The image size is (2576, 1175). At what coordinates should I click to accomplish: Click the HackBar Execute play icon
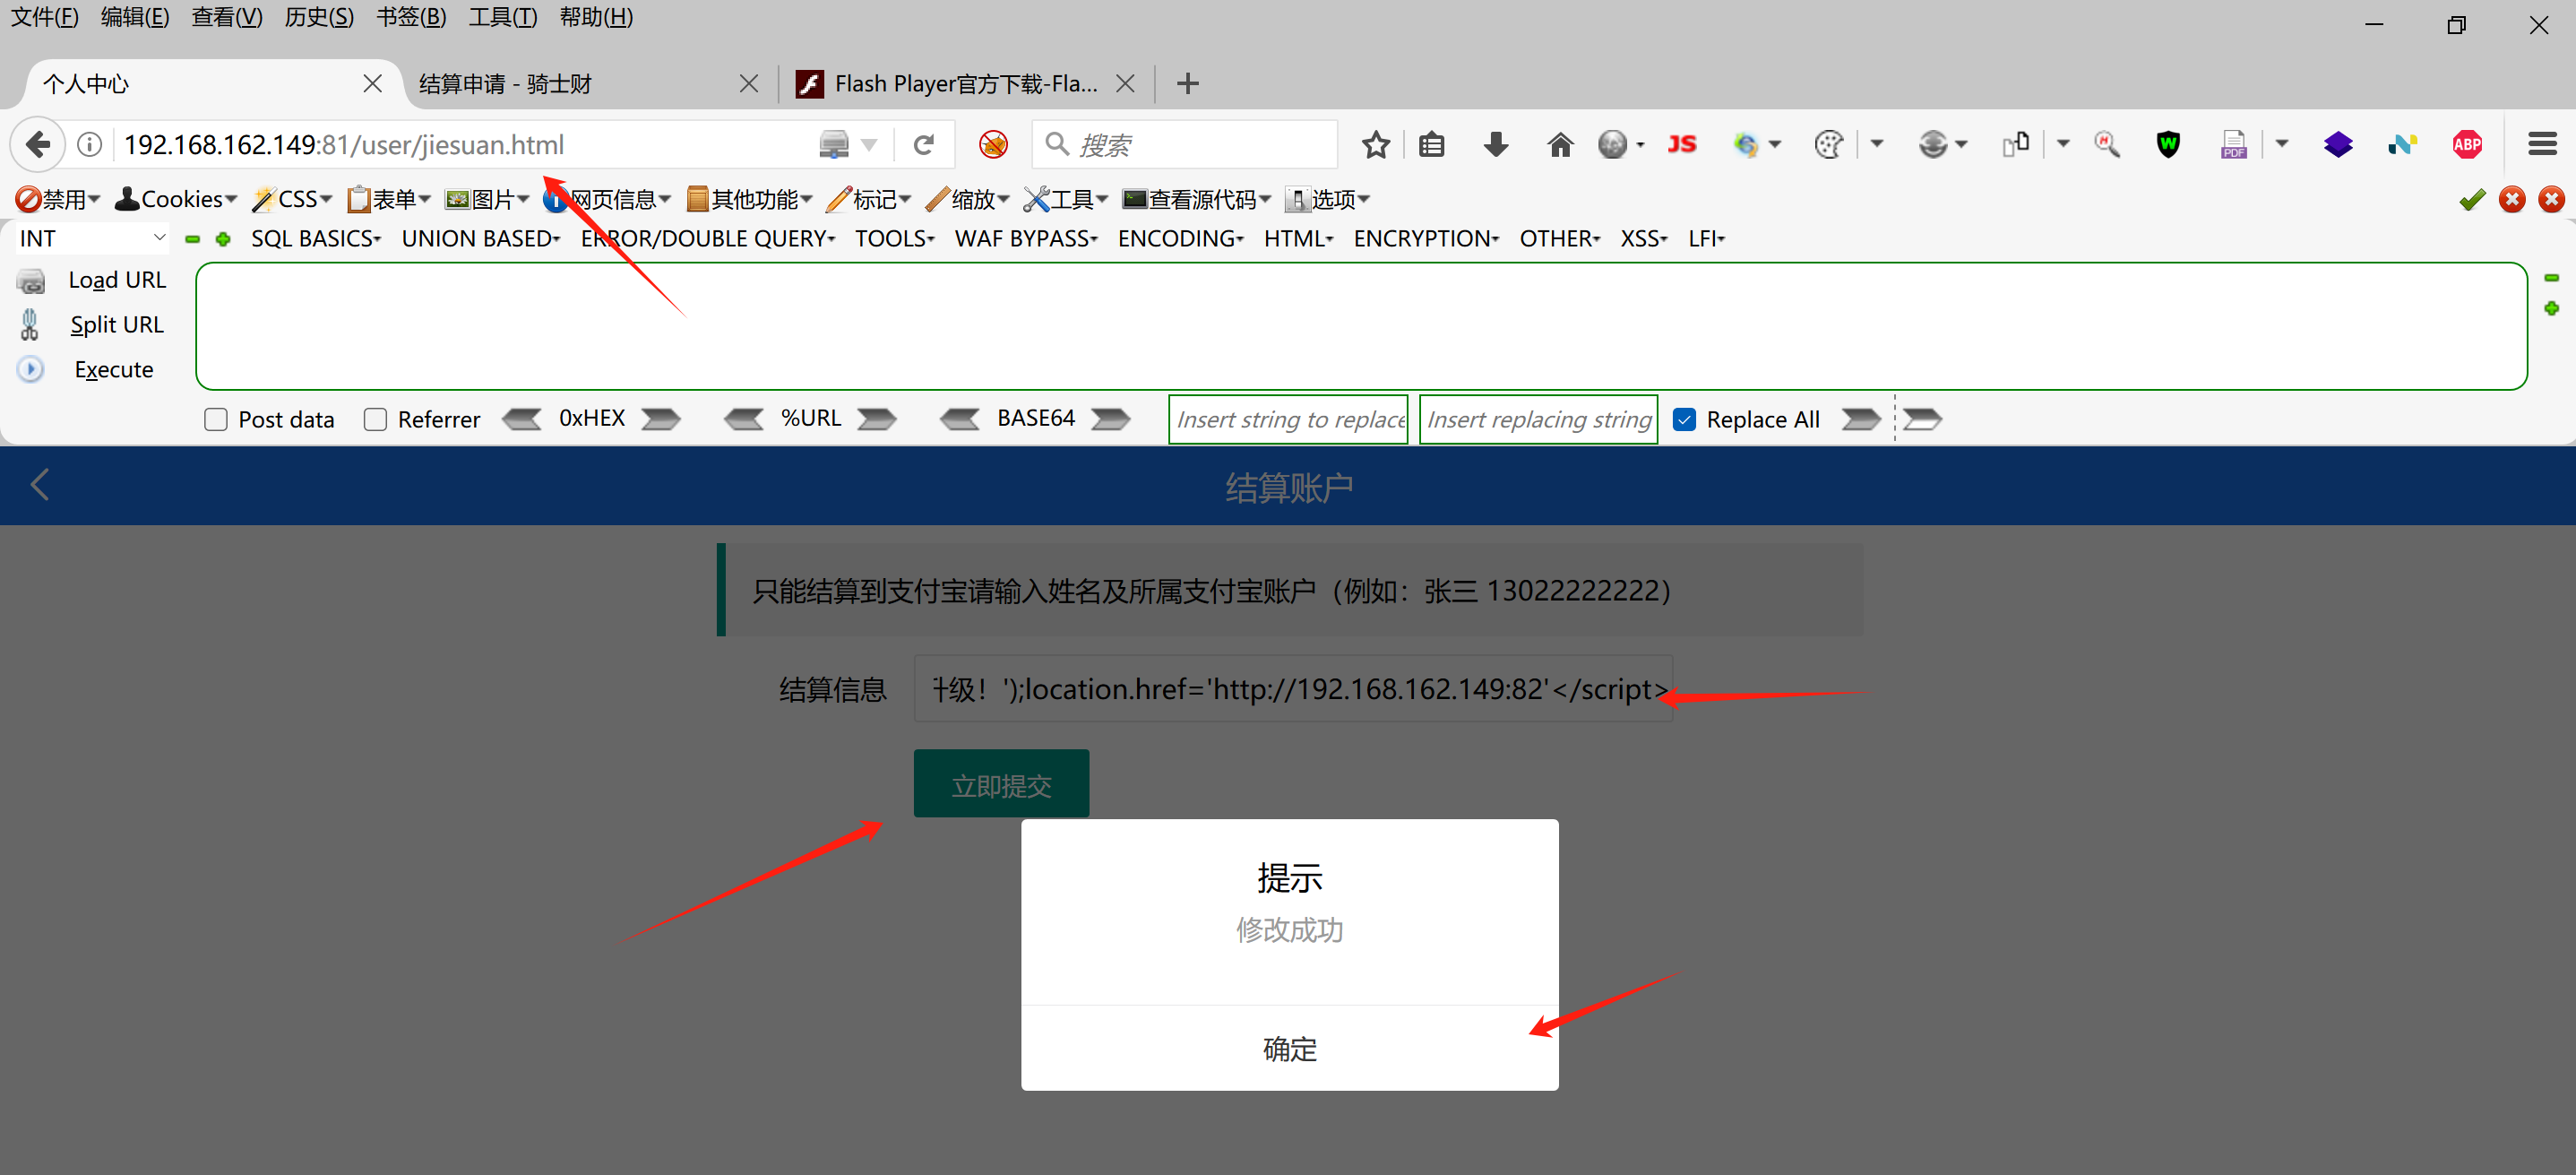[31, 370]
